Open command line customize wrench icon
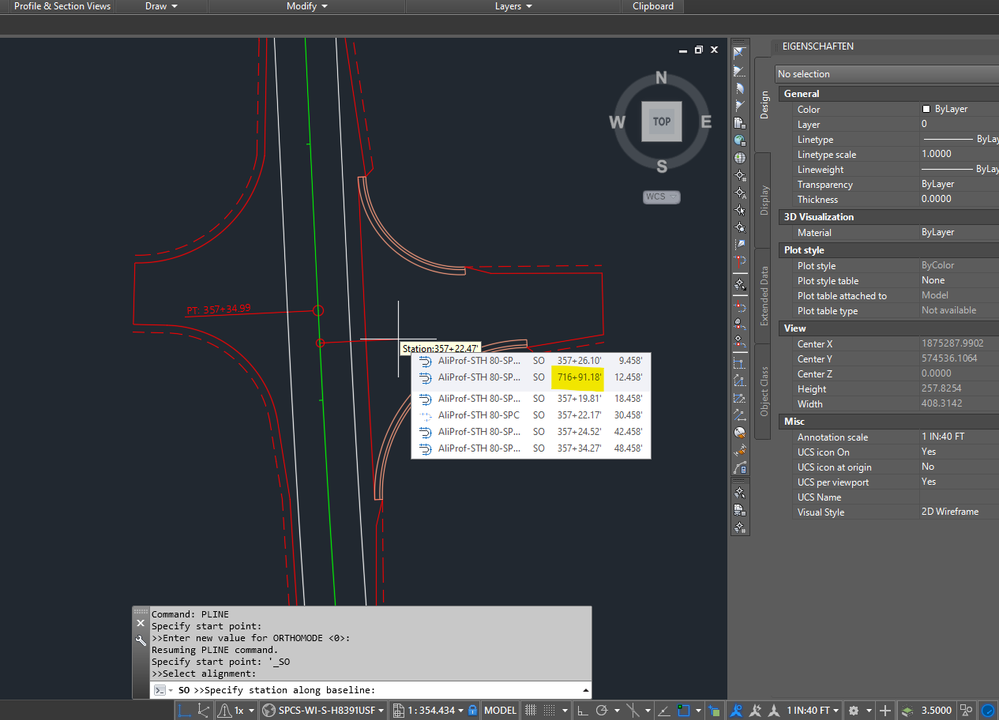The width and height of the screenshot is (999, 720). (141, 640)
